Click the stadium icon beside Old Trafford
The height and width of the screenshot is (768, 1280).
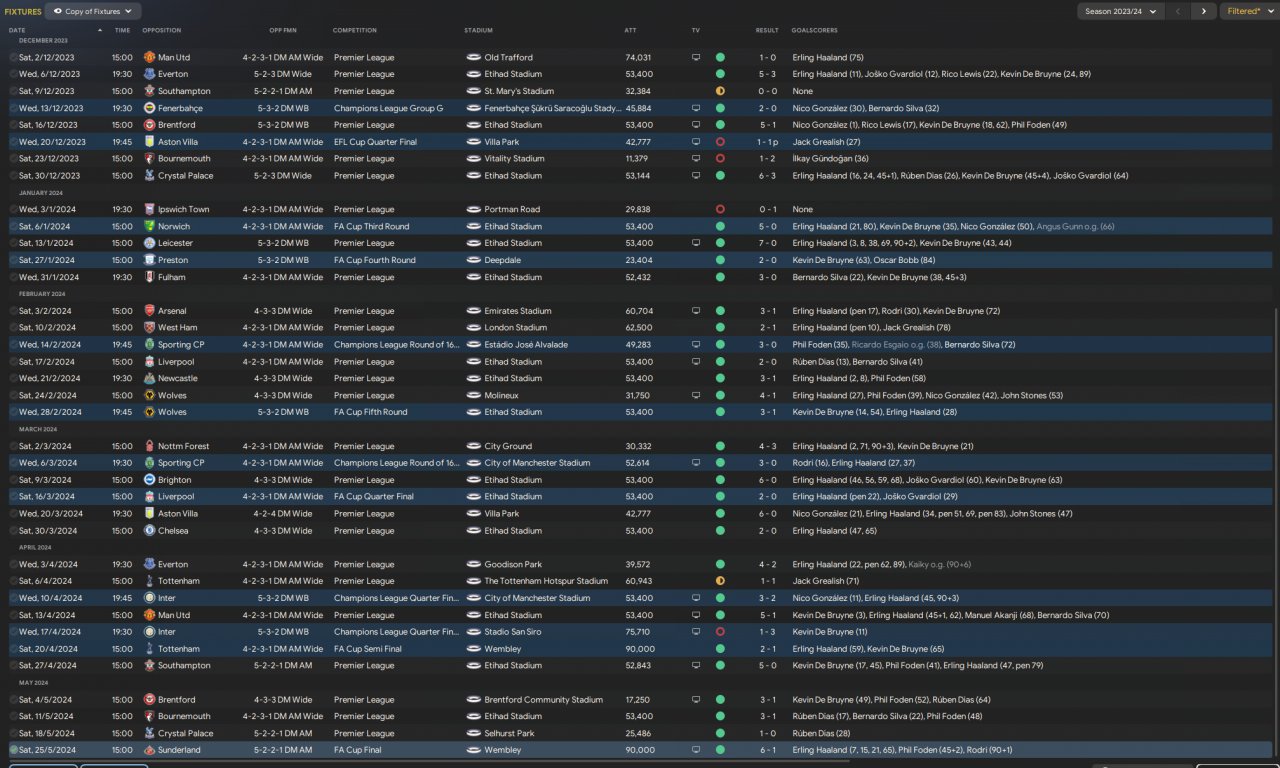[473, 58]
